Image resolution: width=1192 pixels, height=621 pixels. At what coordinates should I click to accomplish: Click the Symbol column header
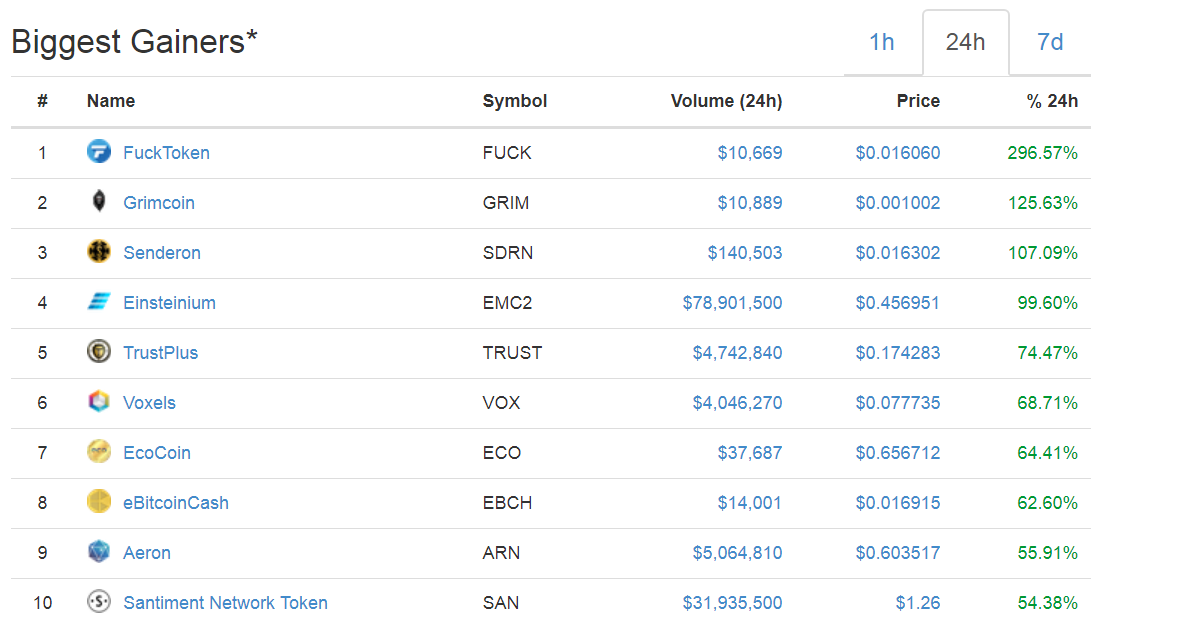click(x=515, y=101)
